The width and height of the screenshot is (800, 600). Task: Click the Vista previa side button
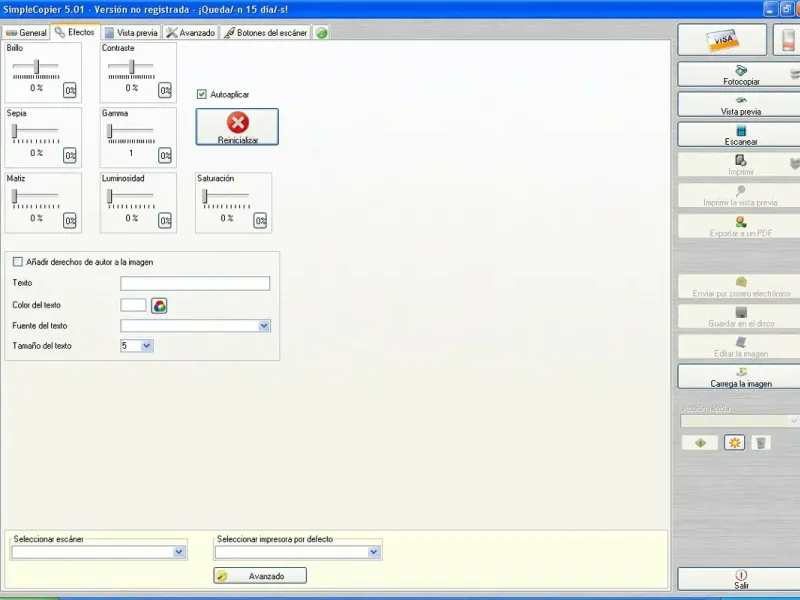(741, 105)
